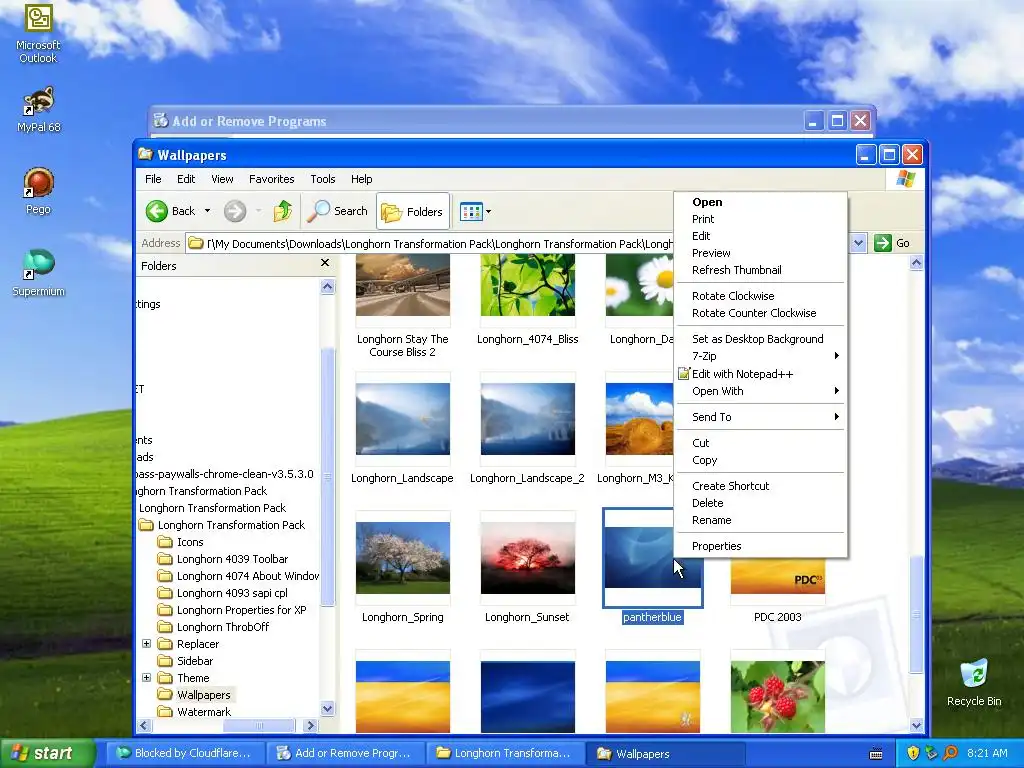Select Longhorn_Landscape_2 thumbnail
This screenshot has height=768, width=1024.
click(x=528, y=419)
